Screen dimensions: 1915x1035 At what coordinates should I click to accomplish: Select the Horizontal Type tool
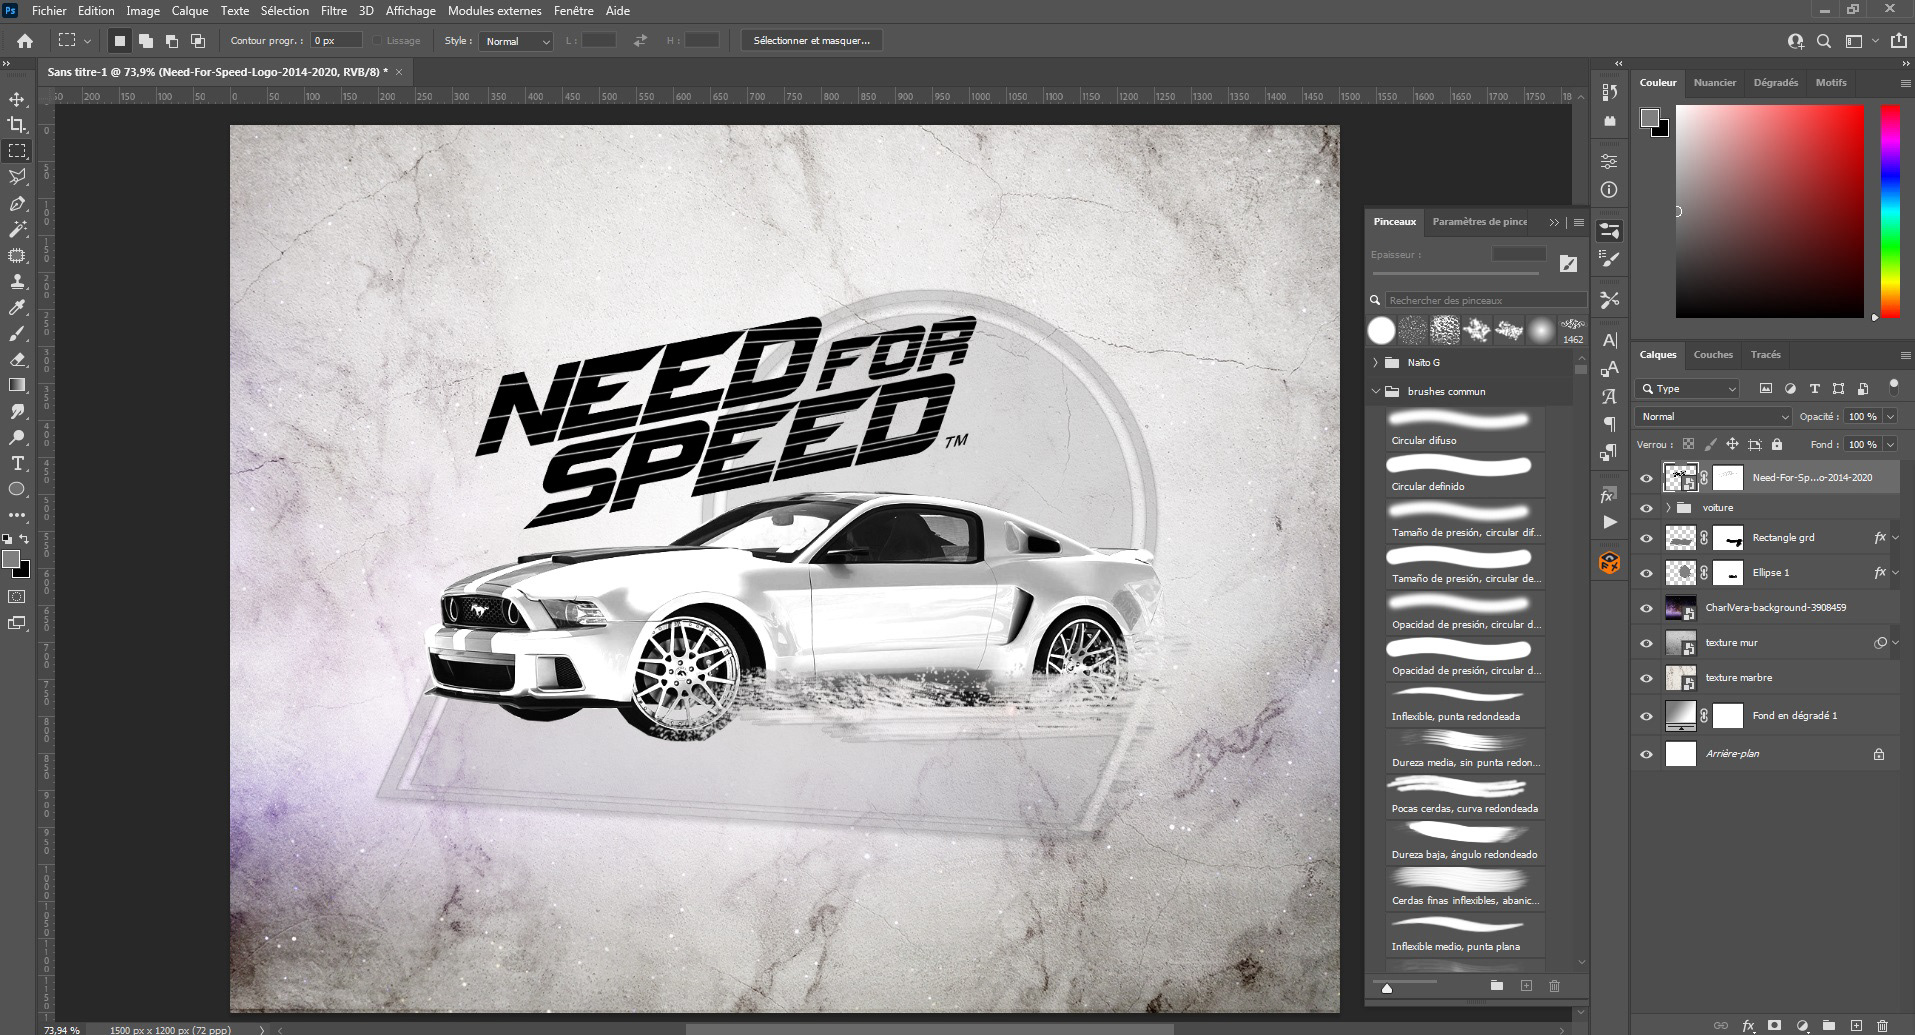tap(17, 464)
